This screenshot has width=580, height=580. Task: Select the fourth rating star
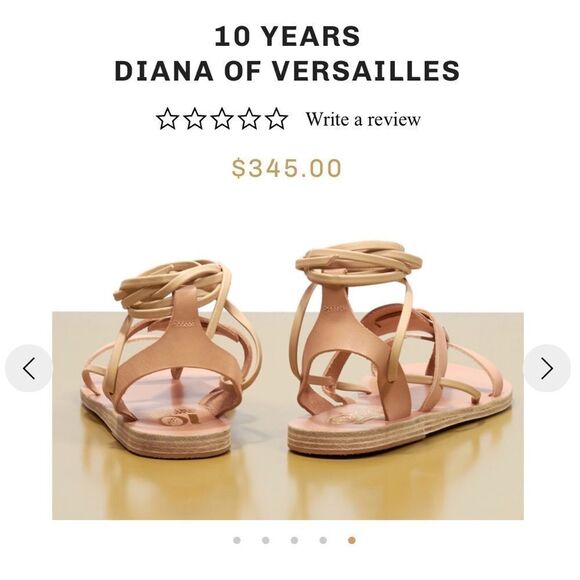click(249, 119)
